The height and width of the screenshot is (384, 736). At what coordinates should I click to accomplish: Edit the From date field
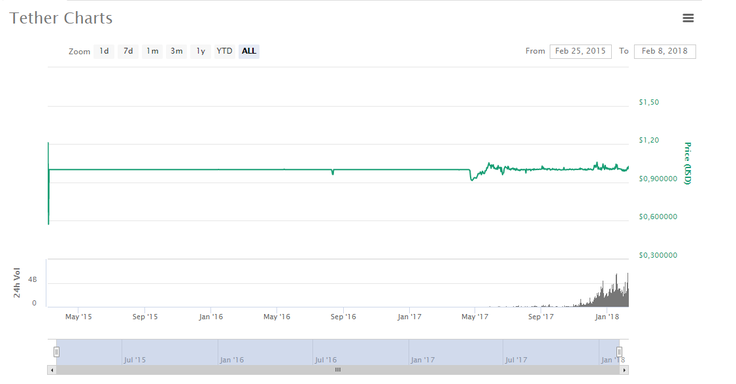581,51
